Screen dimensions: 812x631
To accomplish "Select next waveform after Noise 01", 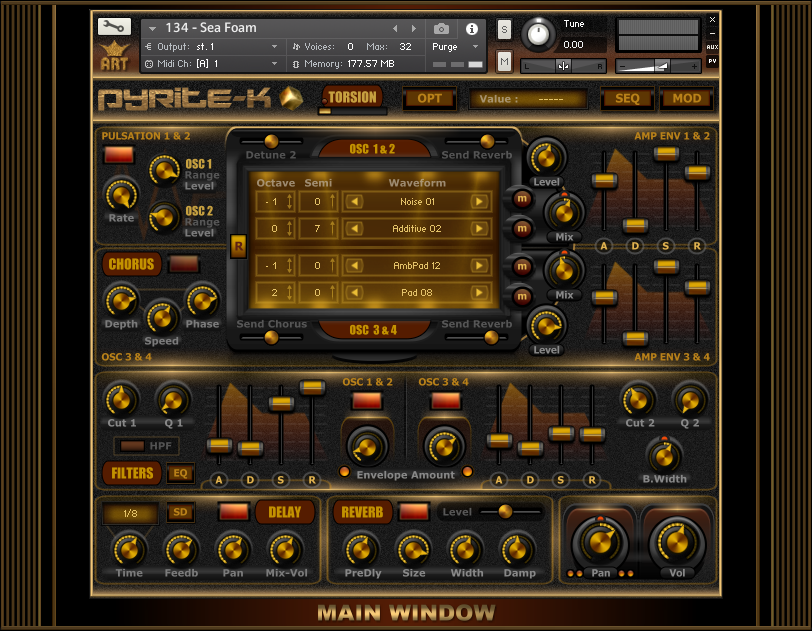I will click(480, 202).
